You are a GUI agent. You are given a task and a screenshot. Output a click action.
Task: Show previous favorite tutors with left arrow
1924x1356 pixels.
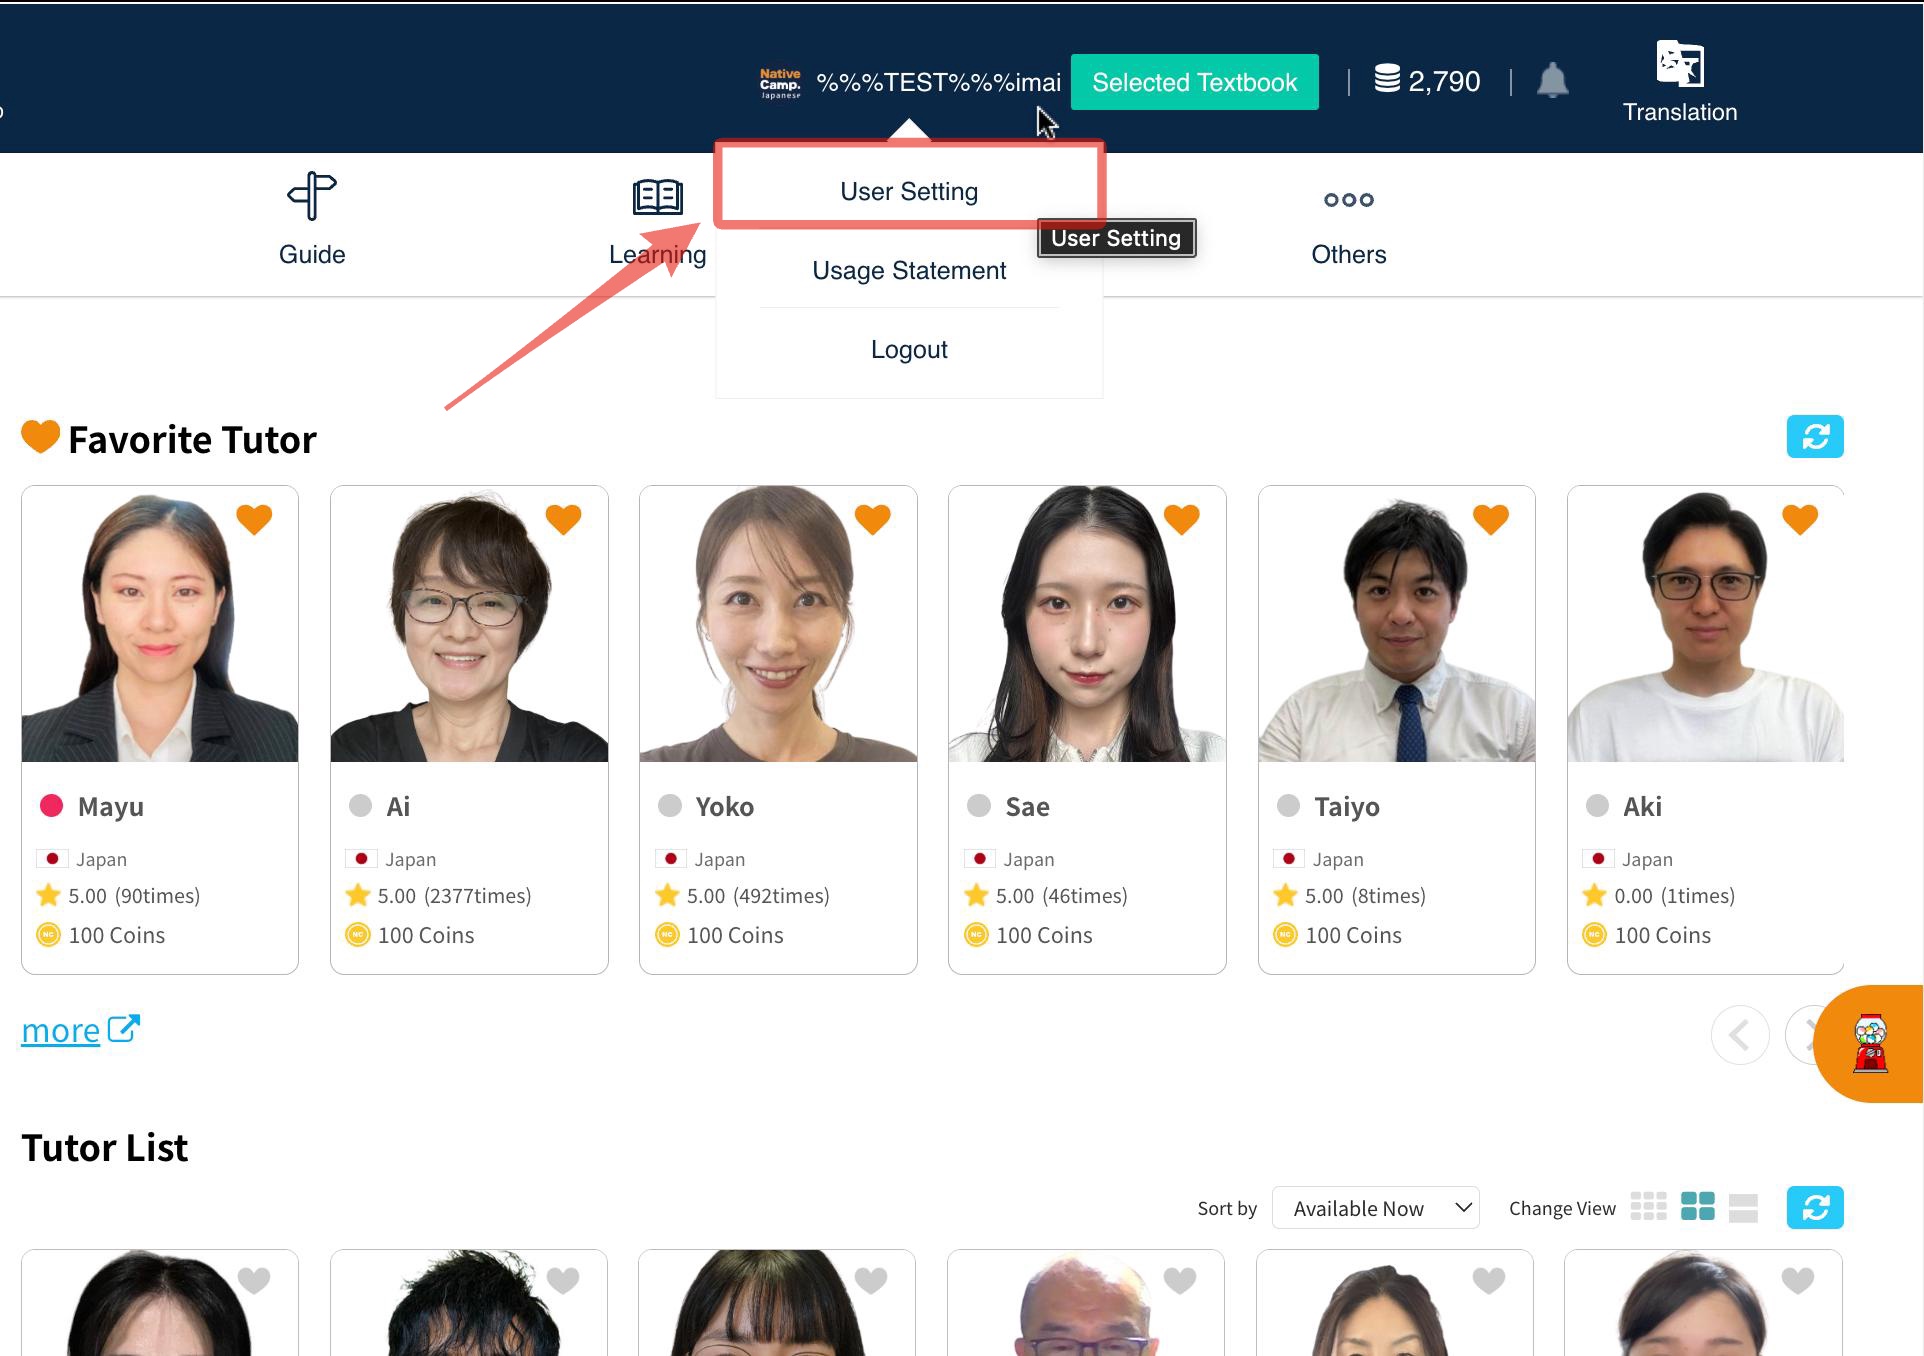(x=1740, y=1035)
